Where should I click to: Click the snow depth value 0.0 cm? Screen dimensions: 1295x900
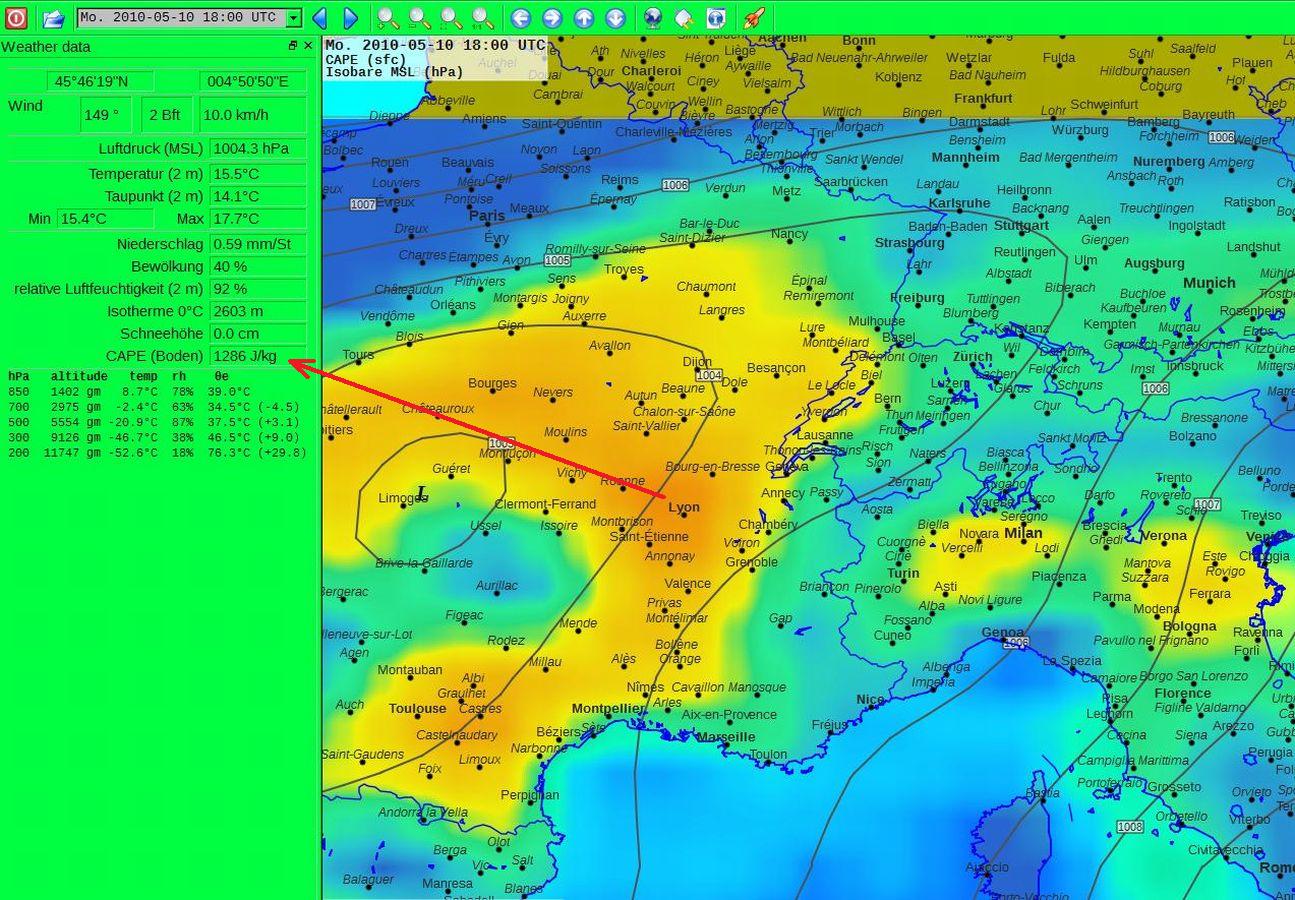coord(258,334)
